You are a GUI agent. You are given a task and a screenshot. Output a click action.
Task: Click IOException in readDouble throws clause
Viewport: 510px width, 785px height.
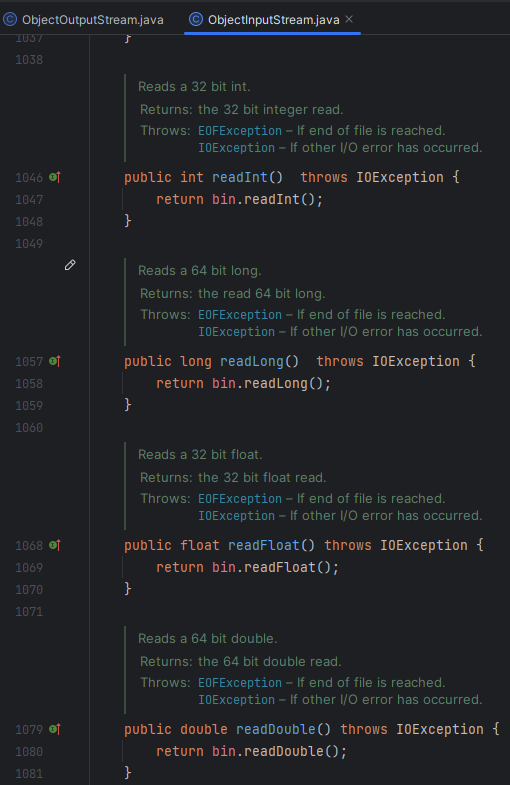[x=440, y=729]
